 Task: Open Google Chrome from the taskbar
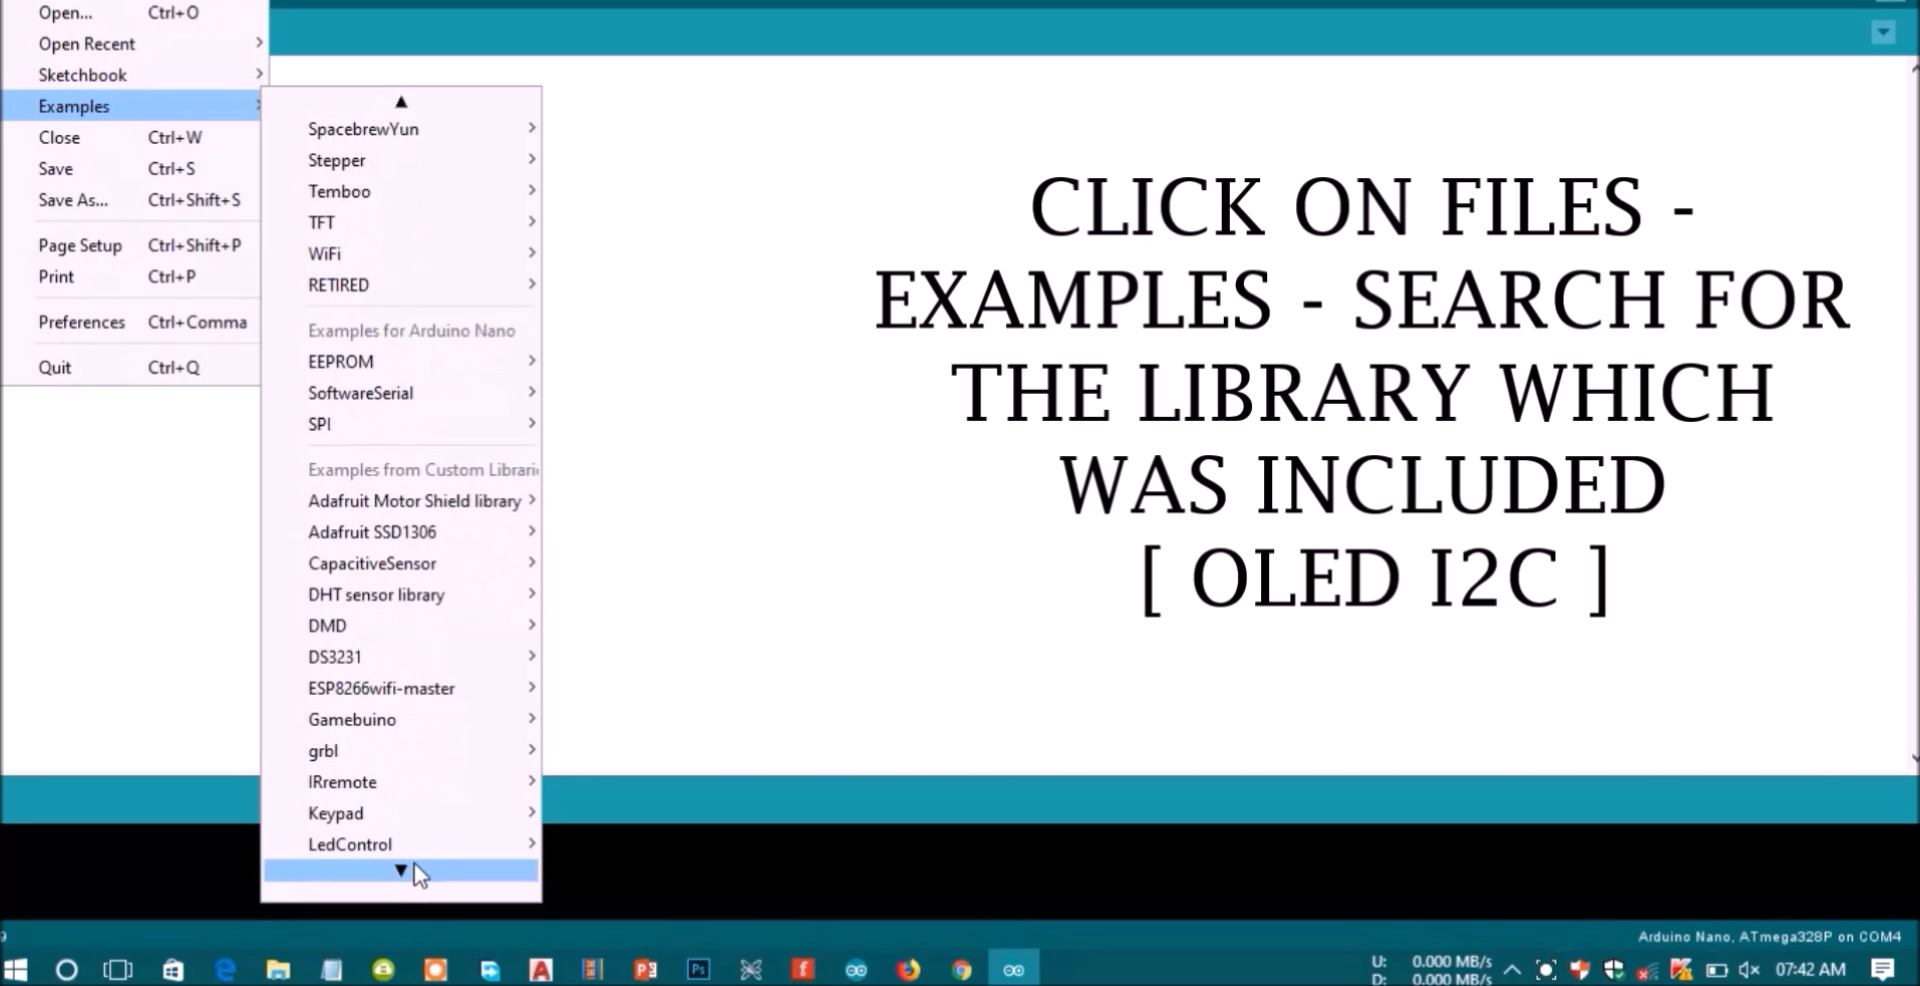pos(961,969)
